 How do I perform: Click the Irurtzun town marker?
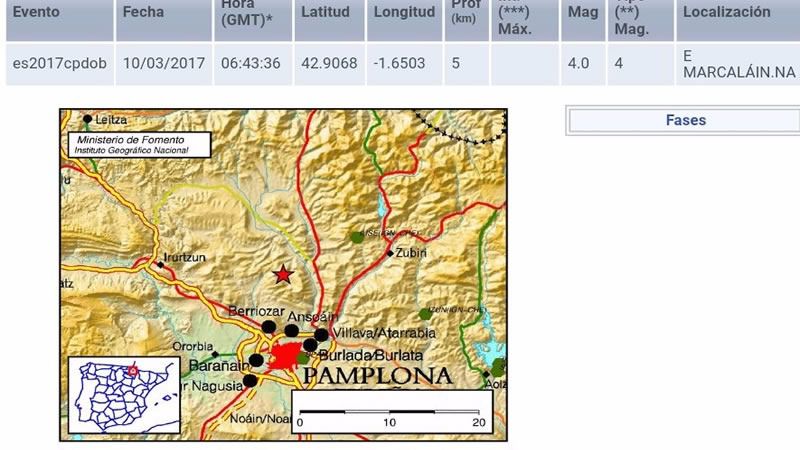point(159,265)
